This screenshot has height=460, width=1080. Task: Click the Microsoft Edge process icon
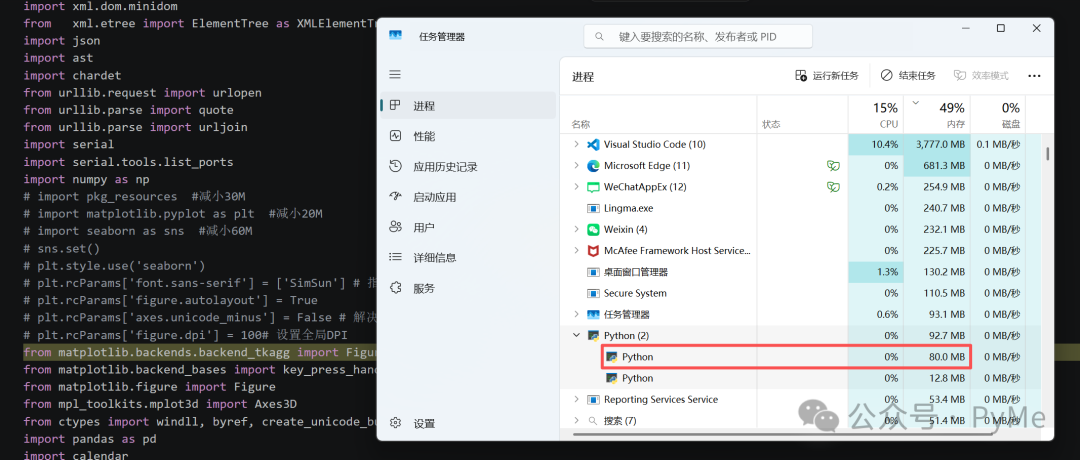click(x=593, y=165)
